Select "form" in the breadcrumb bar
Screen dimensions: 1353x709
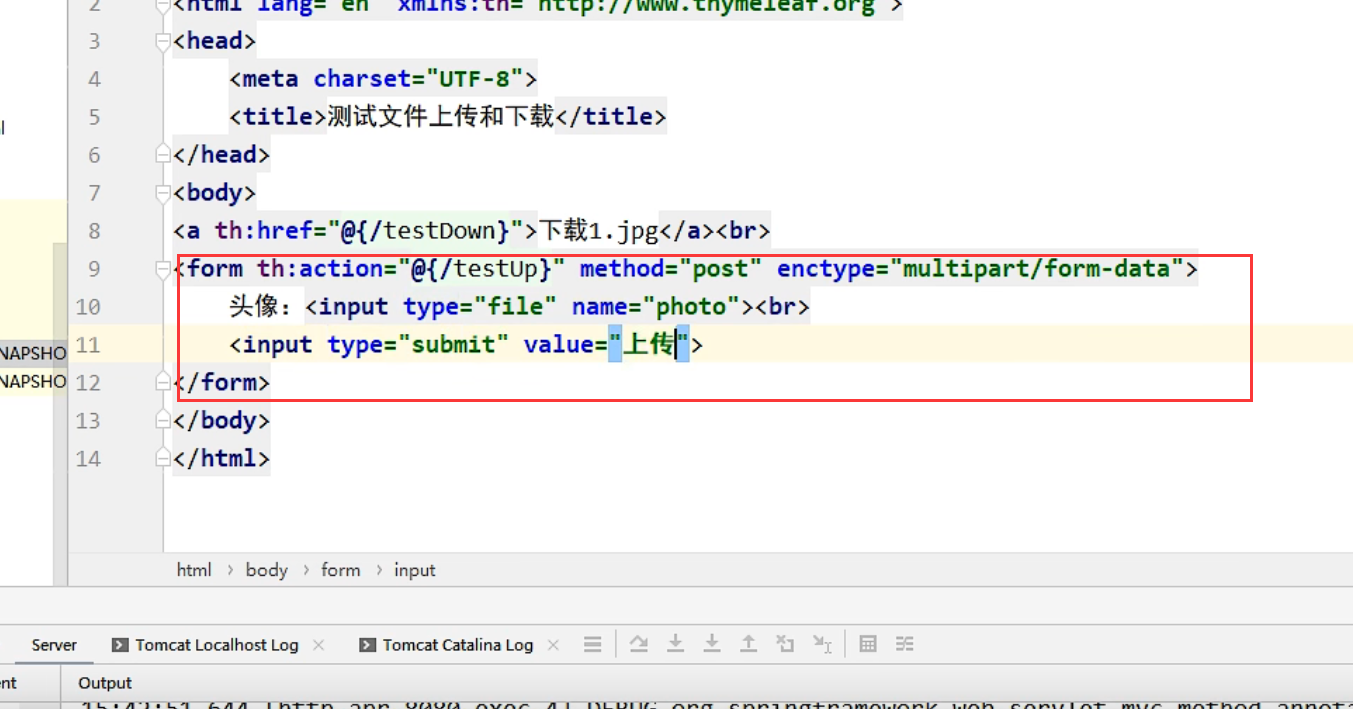pos(340,569)
